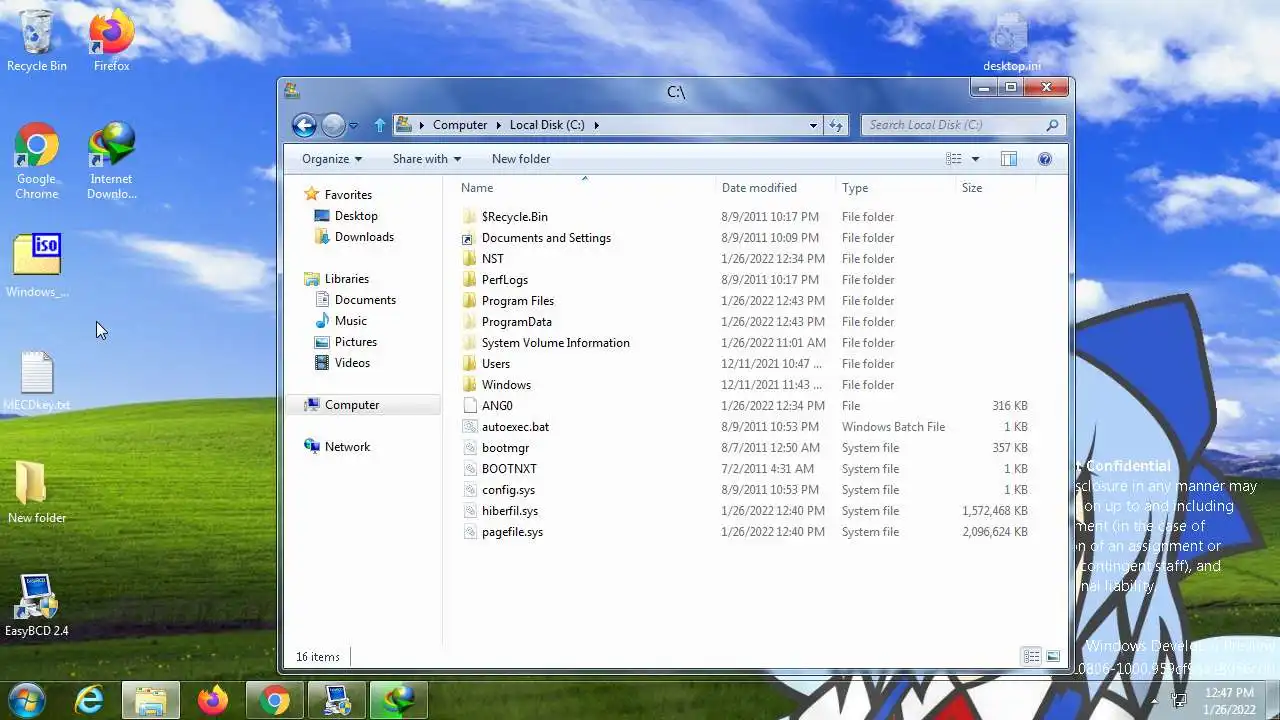Sort by the Size column header
The height and width of the screenshot is (720, 1280).
pyautogui.click(x=995, y=188)
